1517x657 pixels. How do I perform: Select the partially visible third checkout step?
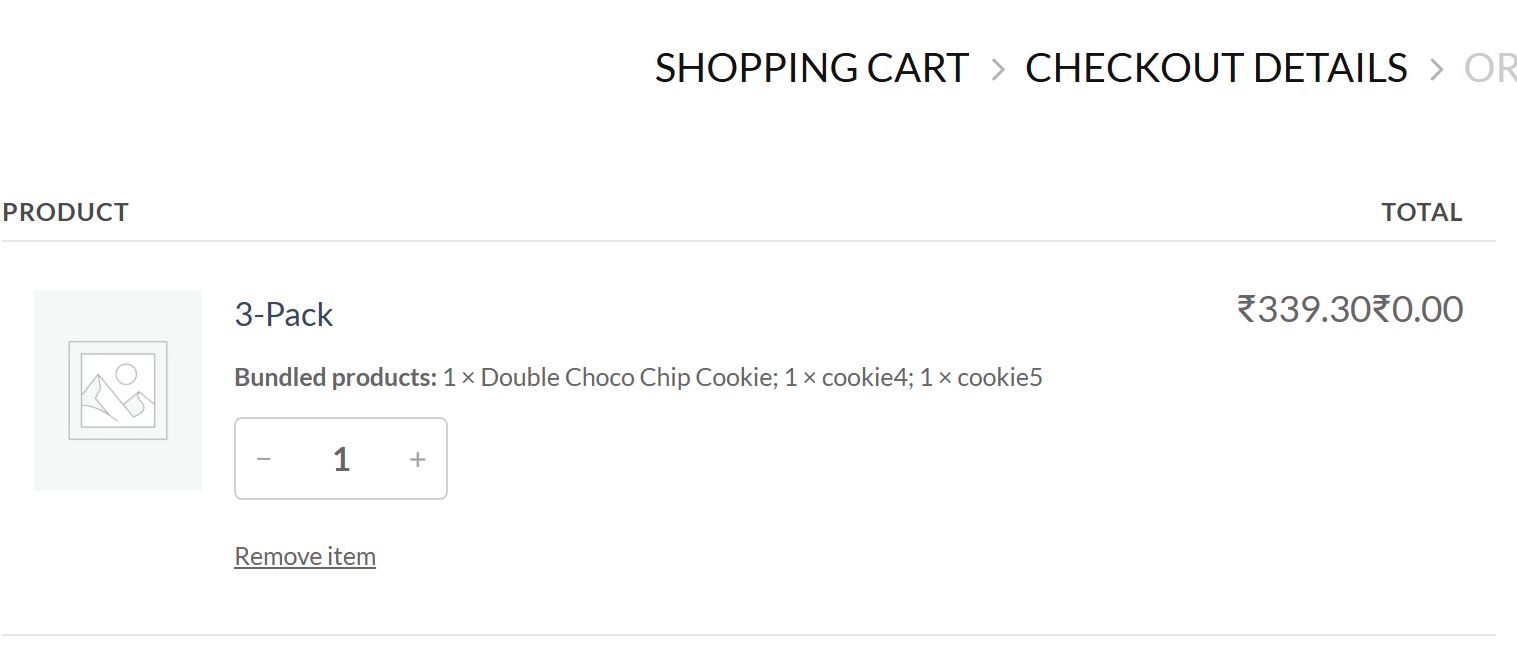[1489, 68]
